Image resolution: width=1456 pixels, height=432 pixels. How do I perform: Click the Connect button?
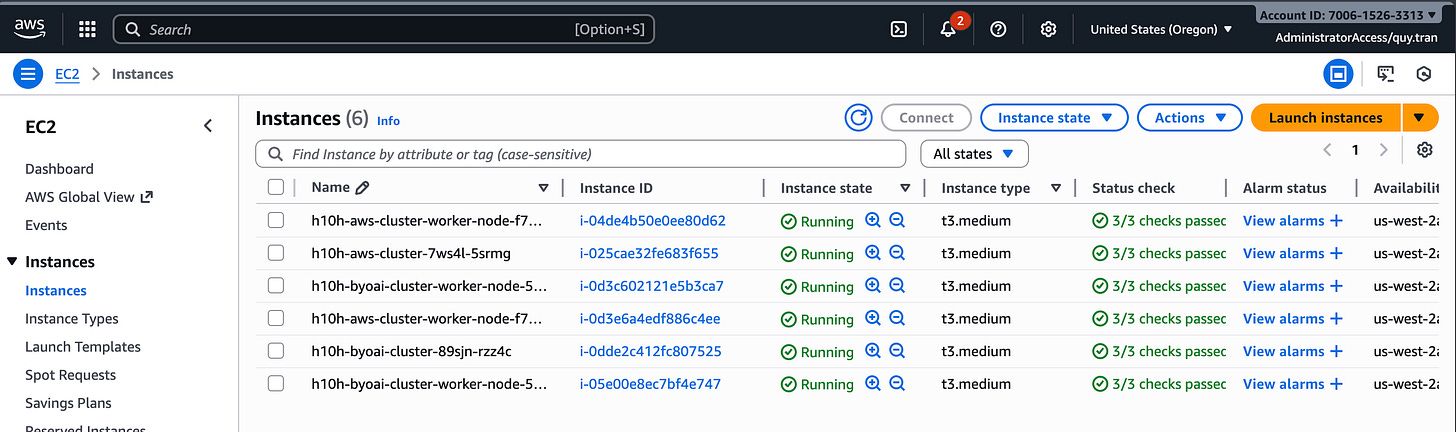pos(926,118)
